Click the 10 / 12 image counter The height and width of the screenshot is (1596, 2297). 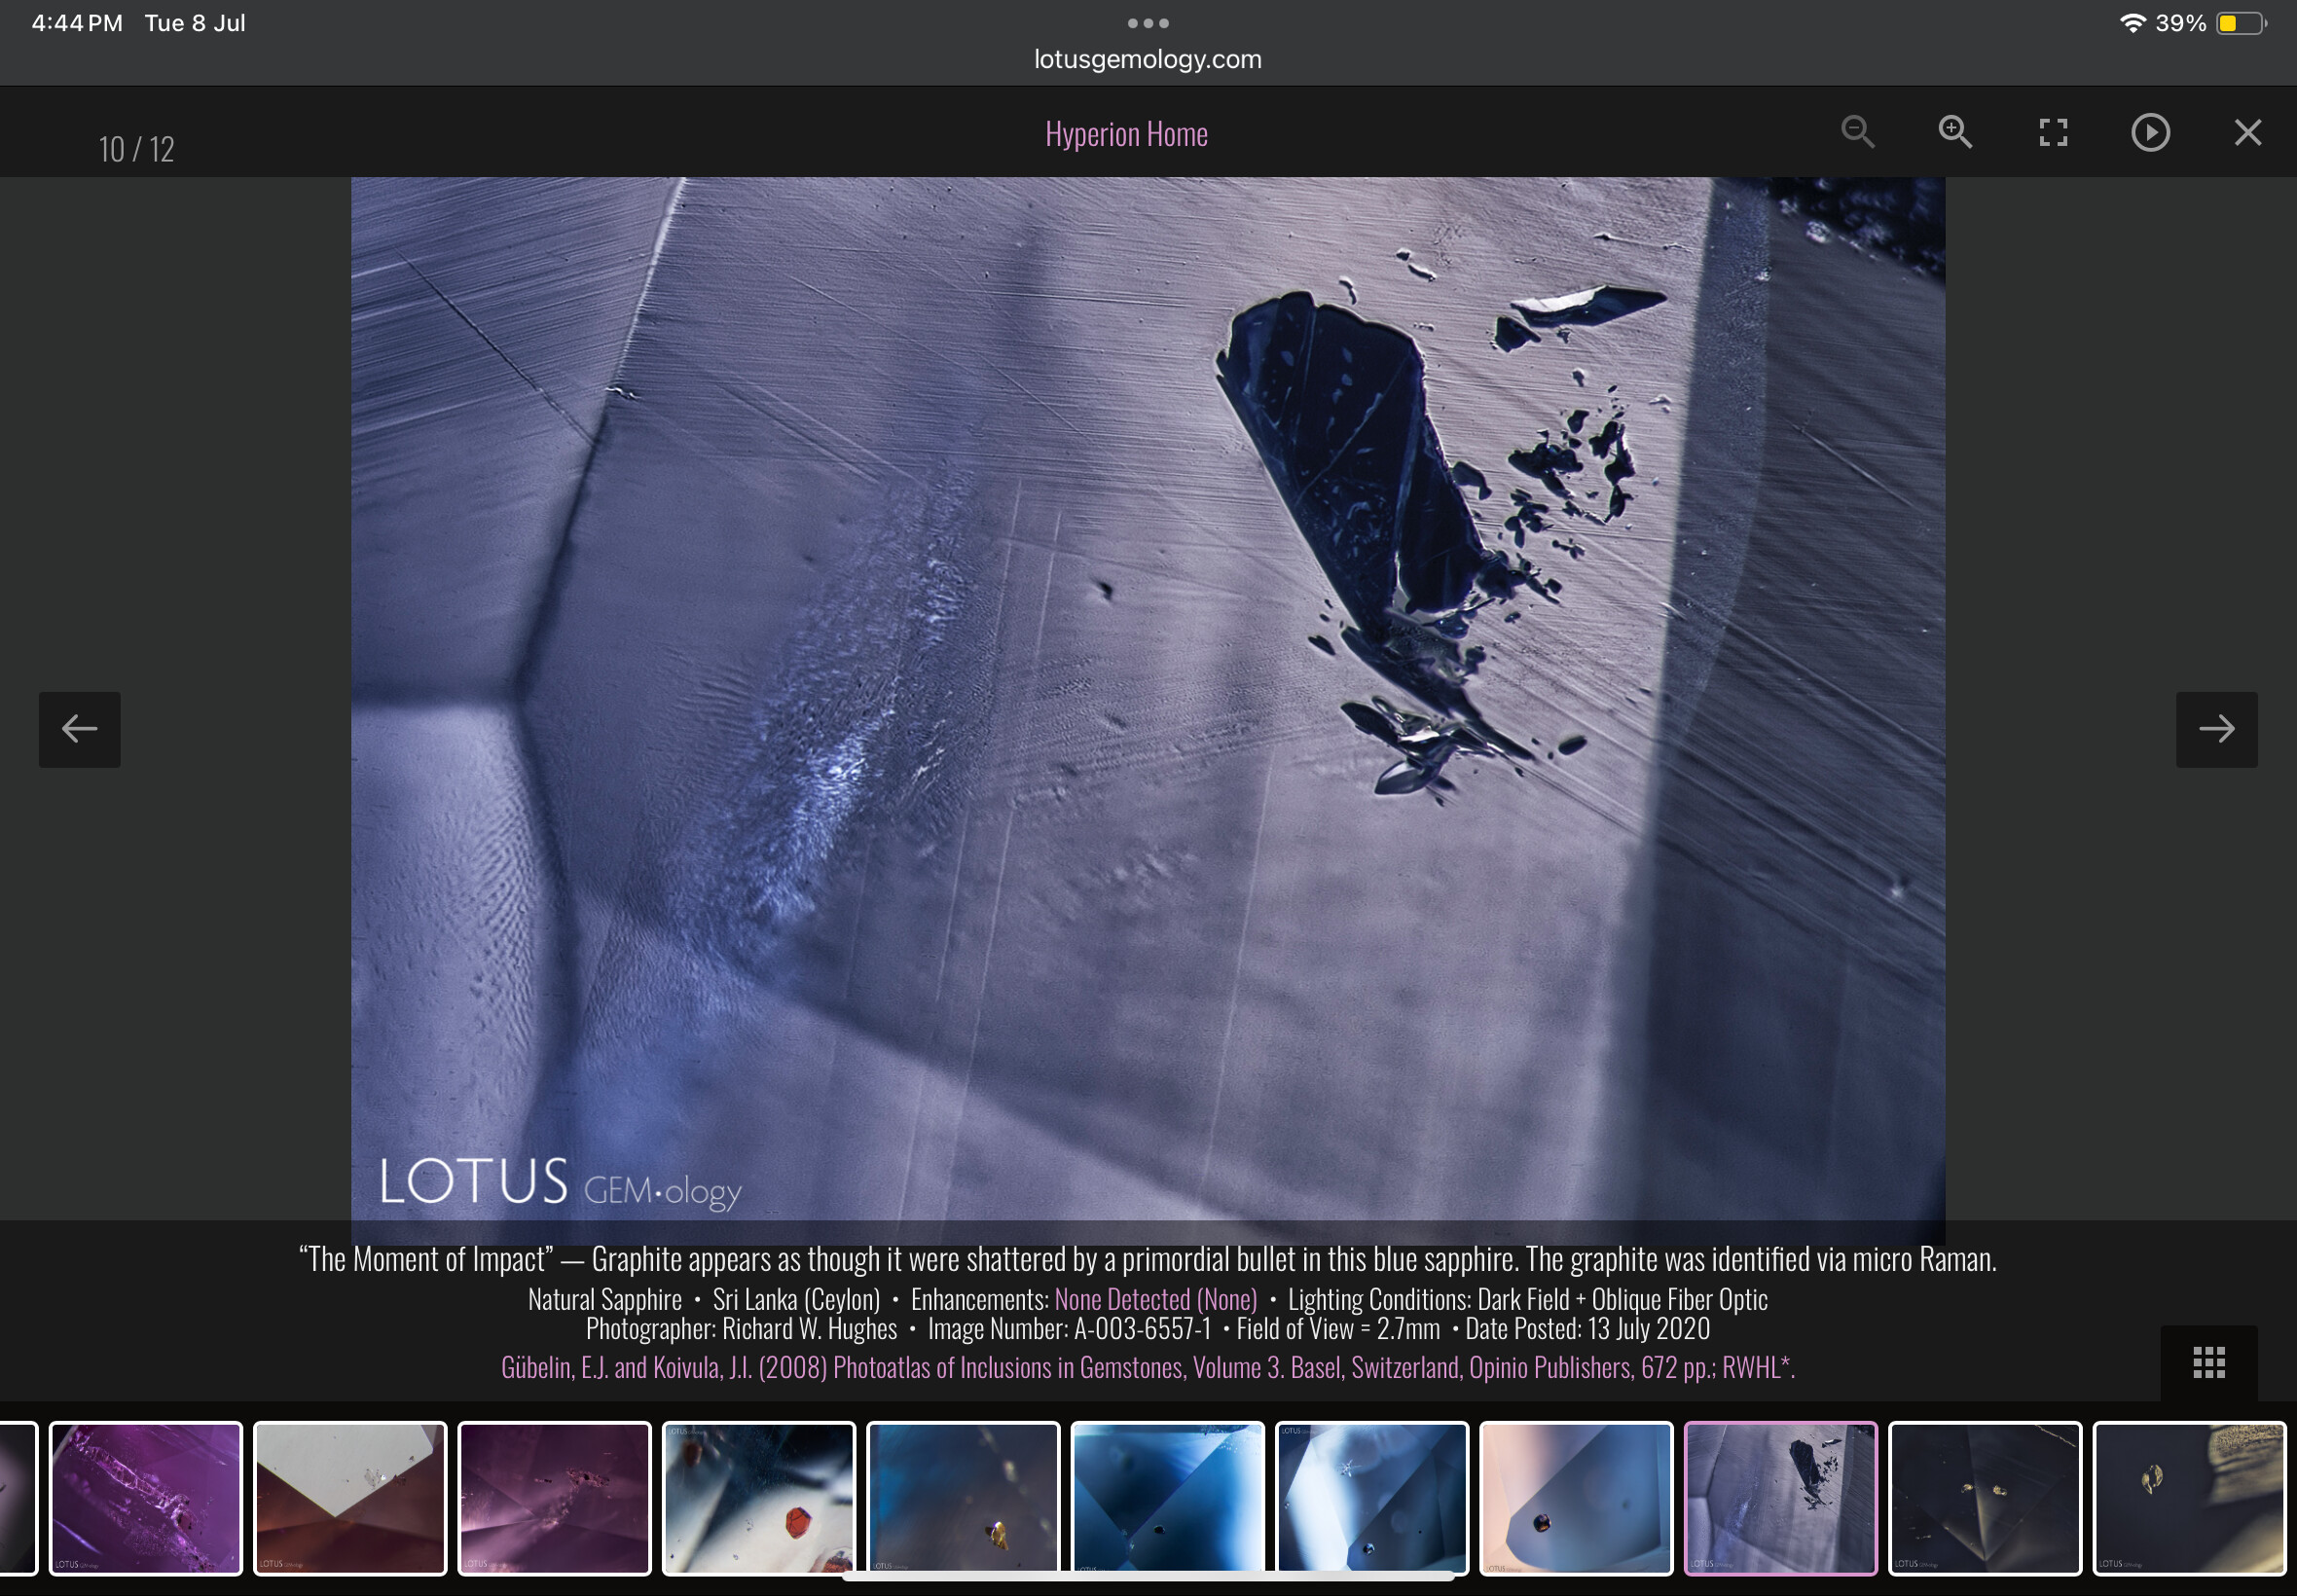tap(136, 149)
